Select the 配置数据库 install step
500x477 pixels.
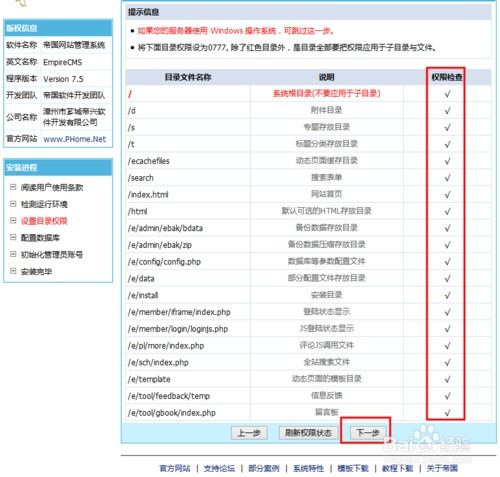[x=40, y=238]
